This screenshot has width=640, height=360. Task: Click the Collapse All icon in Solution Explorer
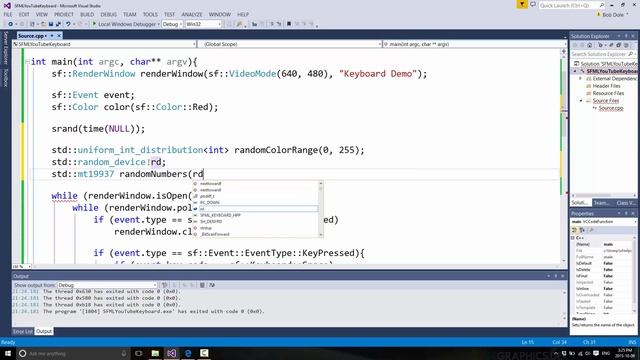pos(619,45)
